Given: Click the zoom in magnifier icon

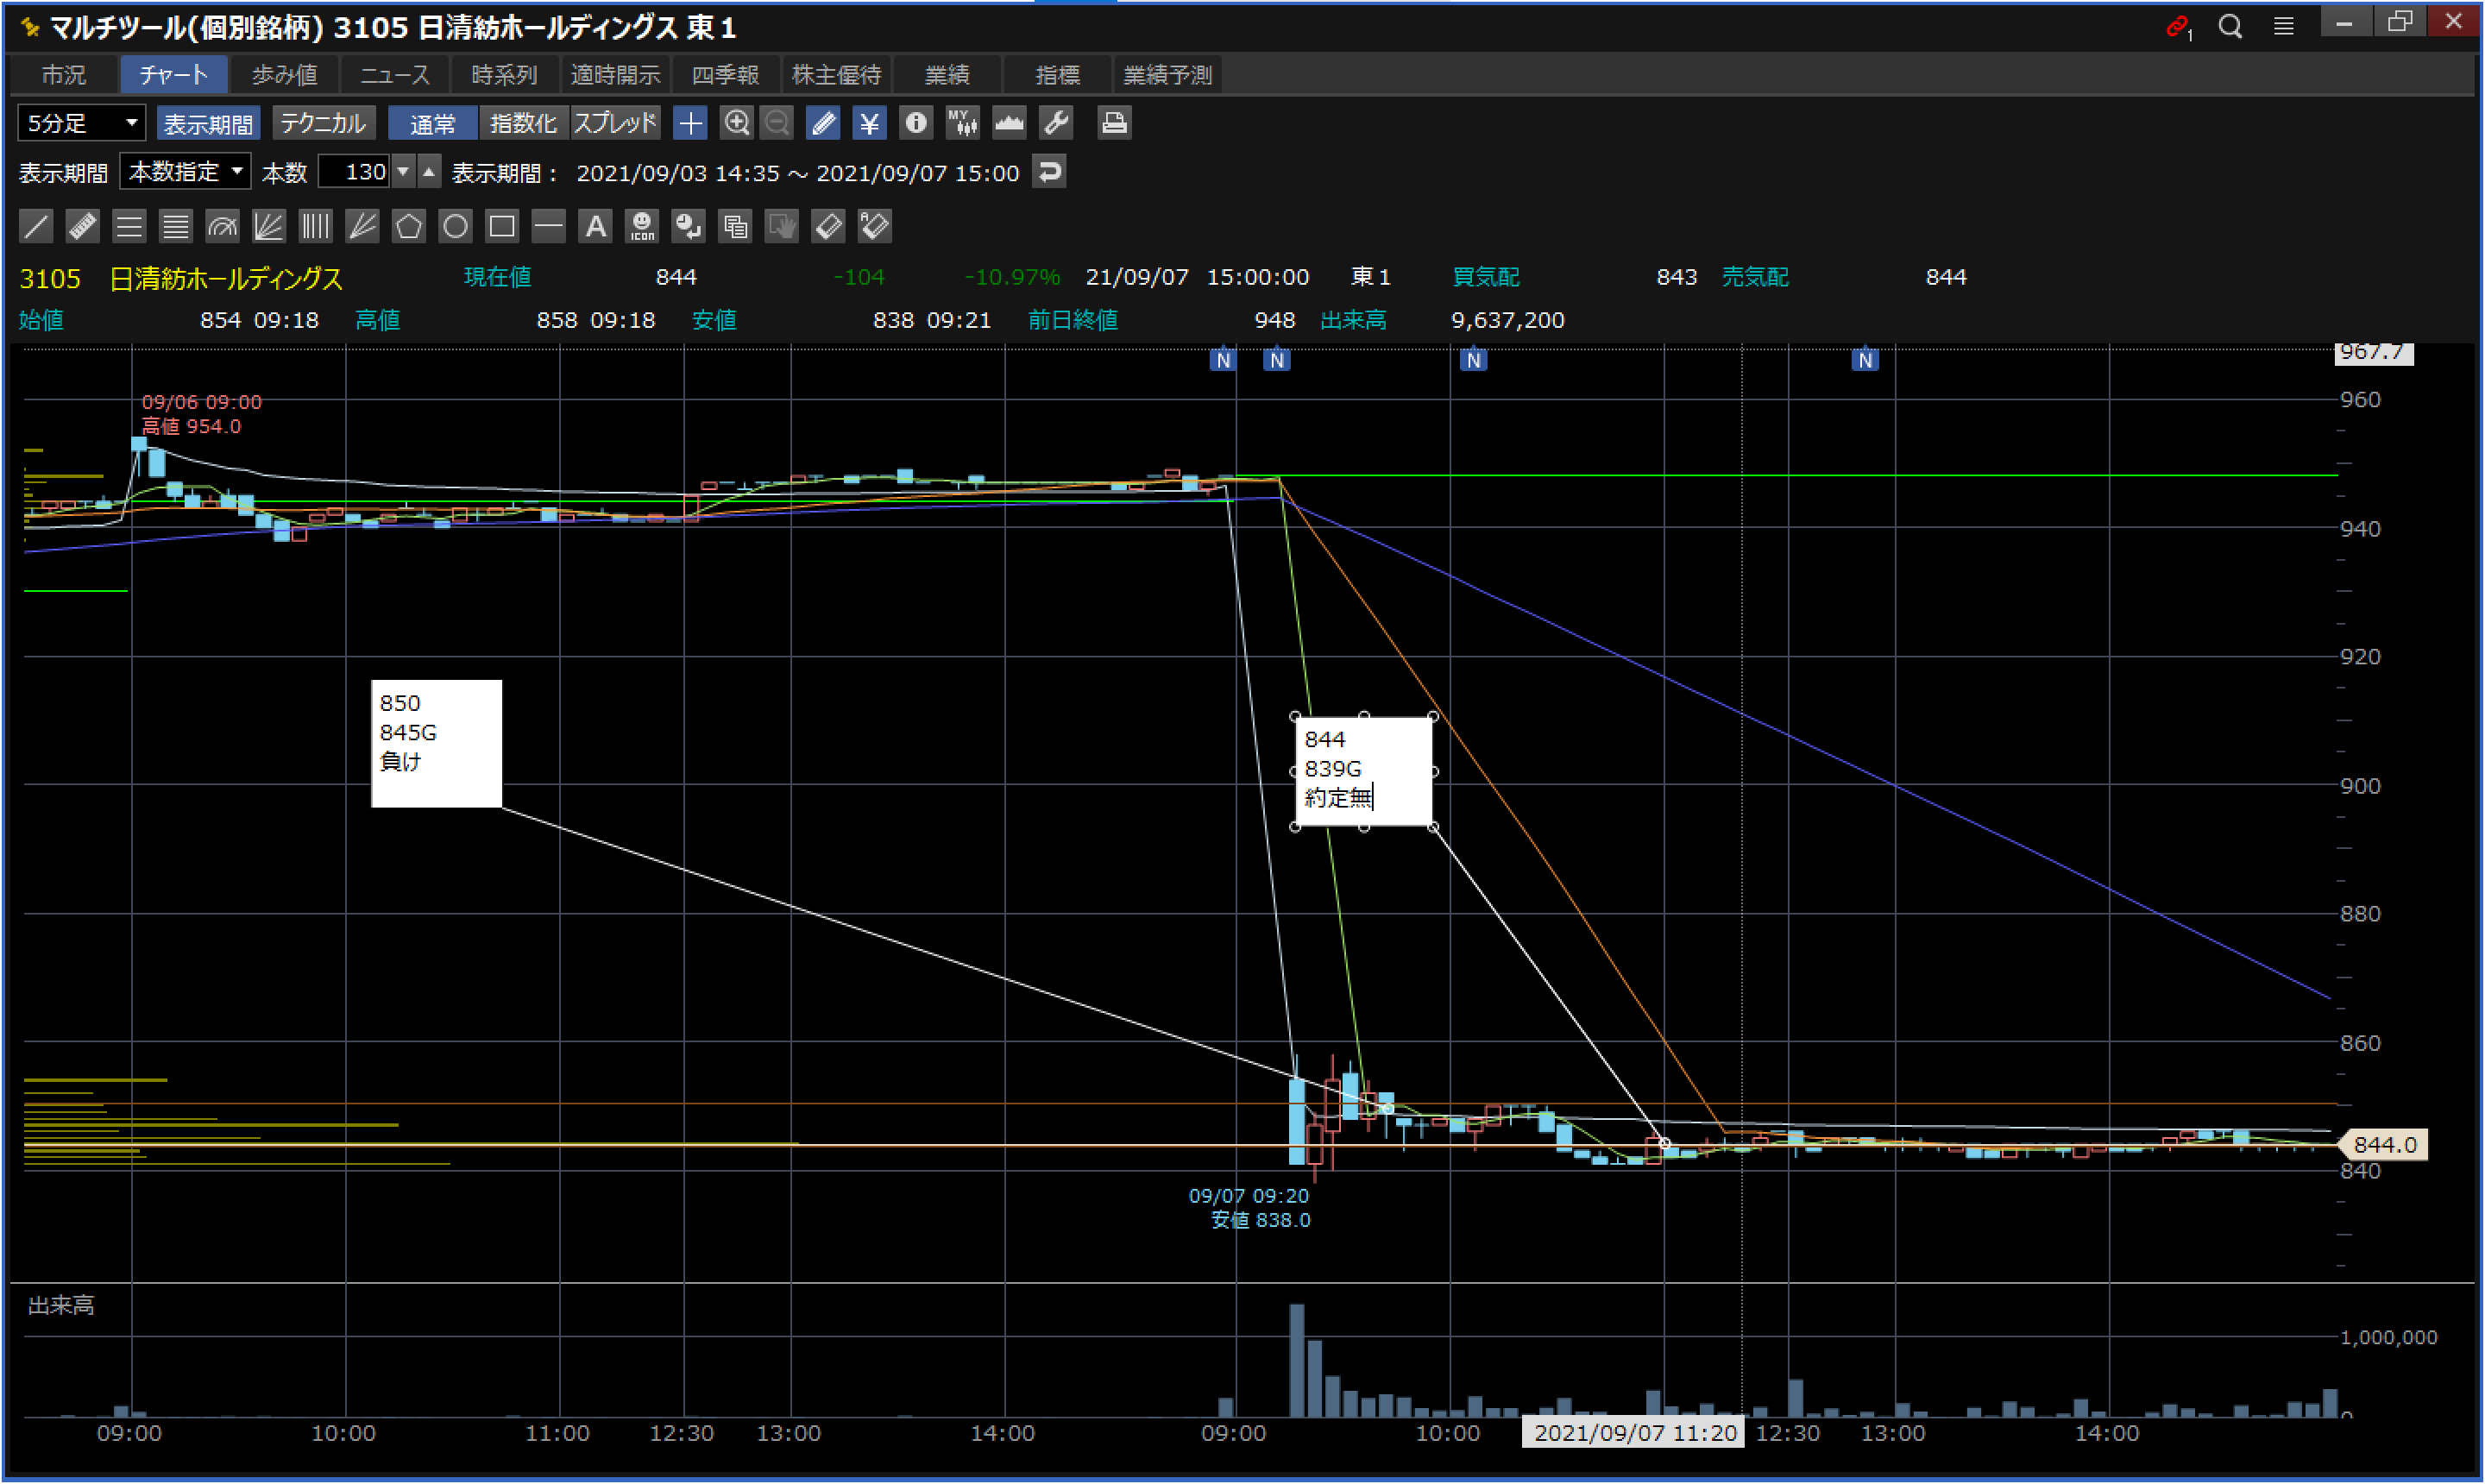Looking at the screenshot, I should point(736,123).
